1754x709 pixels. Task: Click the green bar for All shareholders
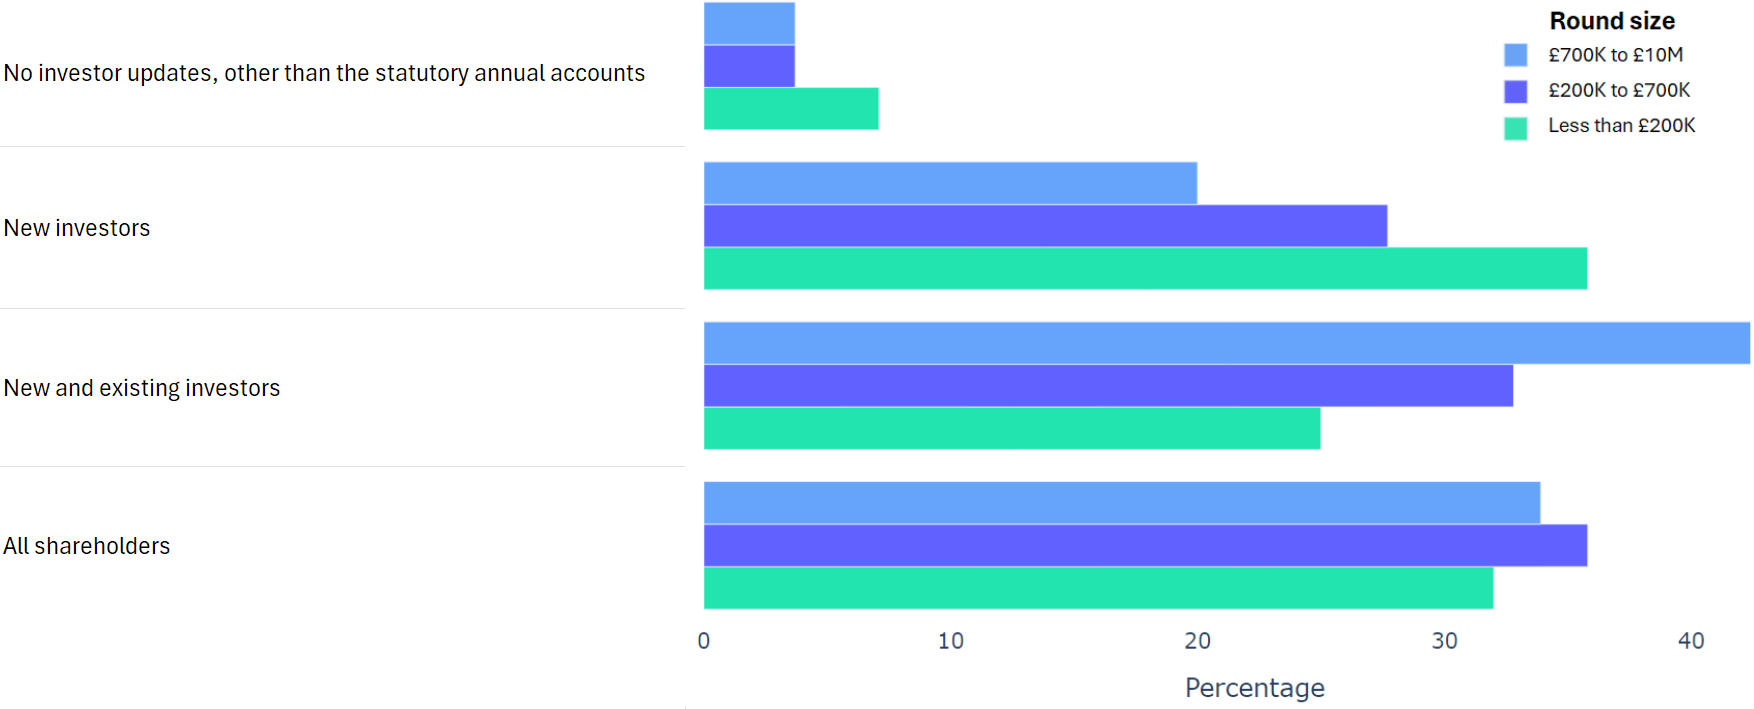[x=1098, y=588]
